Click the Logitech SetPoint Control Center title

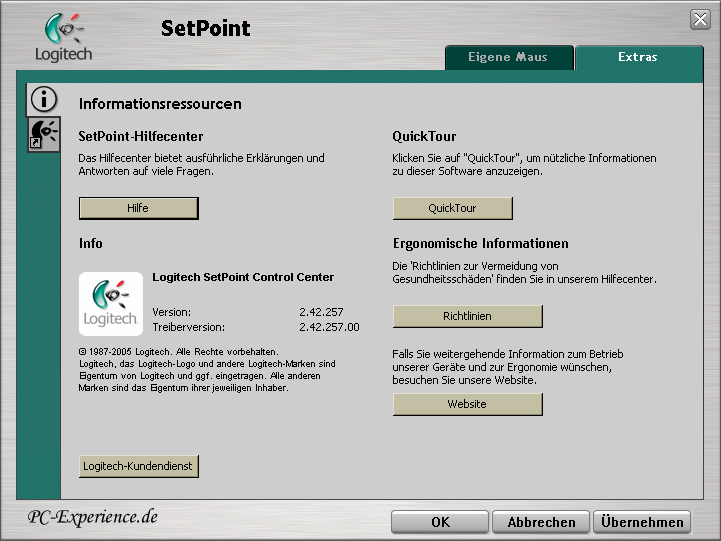243,277
